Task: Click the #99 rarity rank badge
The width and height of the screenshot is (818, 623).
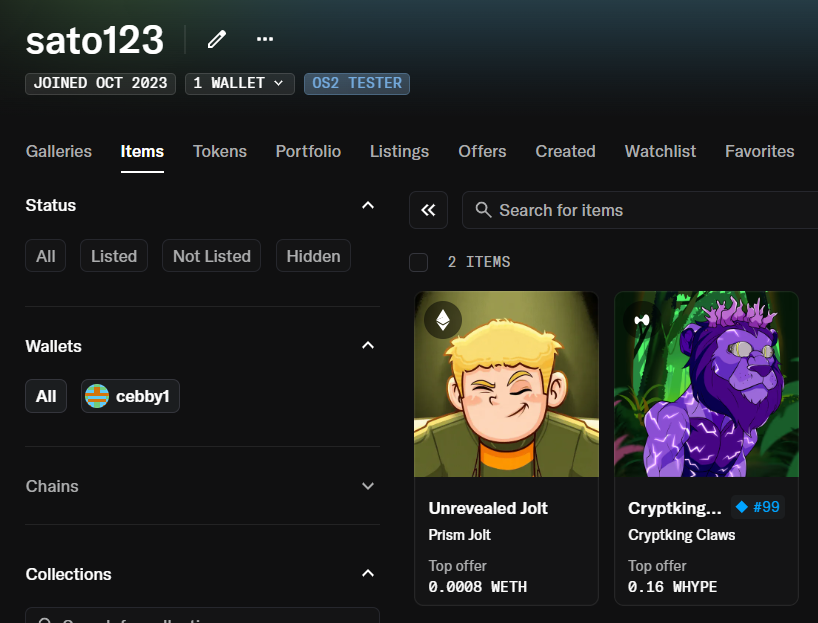Action: (x=758, y=507)
